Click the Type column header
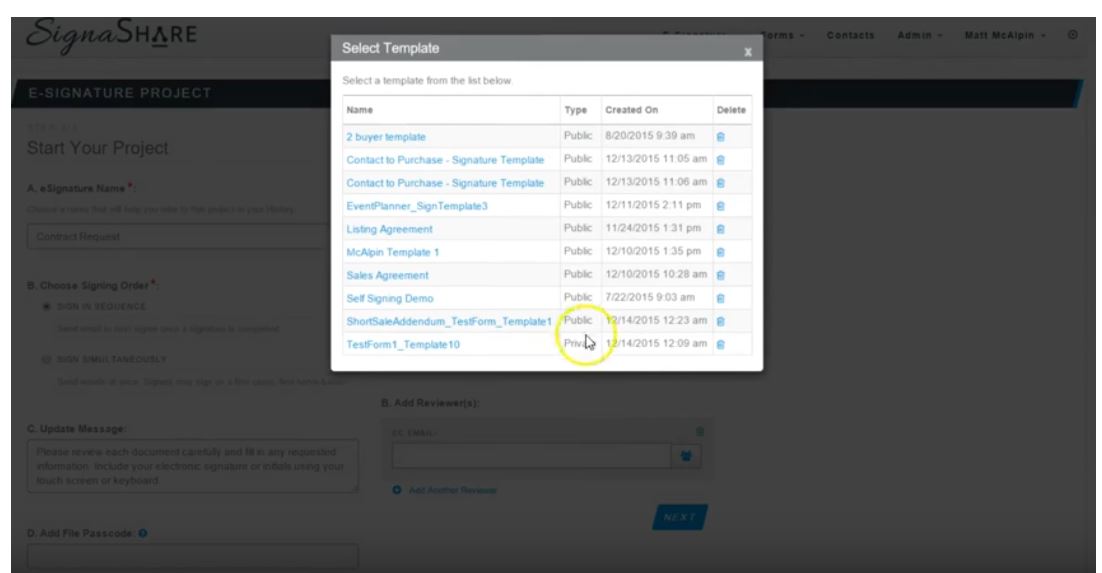The height and width of the screenshot is (573, 1102). coord(576,110)
